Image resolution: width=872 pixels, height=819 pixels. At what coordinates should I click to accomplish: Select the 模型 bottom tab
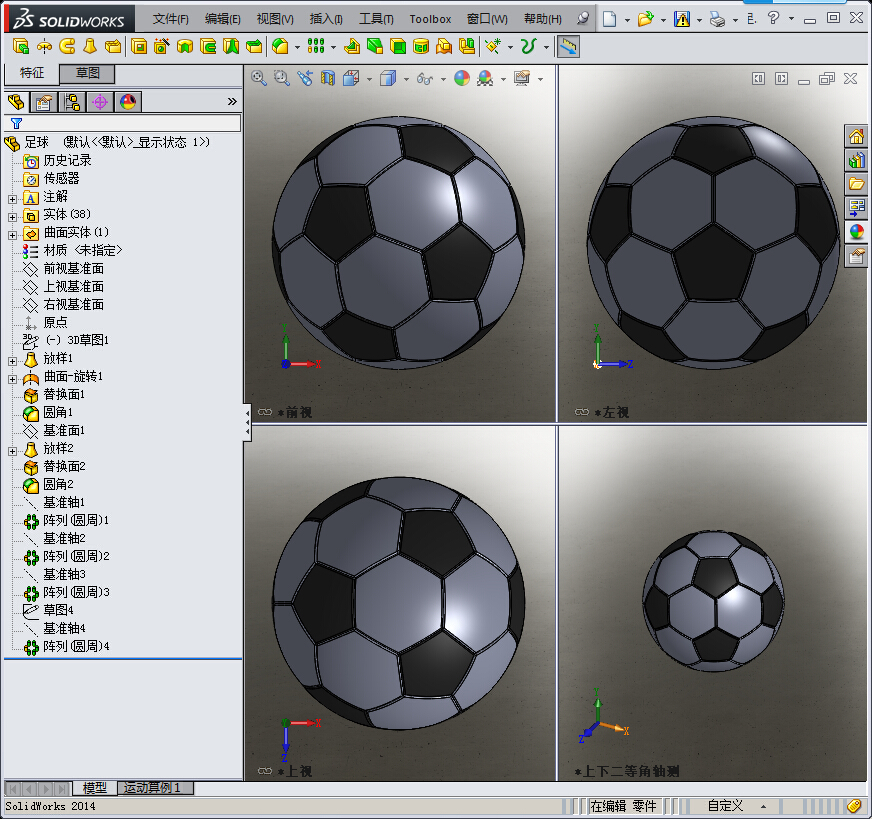[95, 788]
